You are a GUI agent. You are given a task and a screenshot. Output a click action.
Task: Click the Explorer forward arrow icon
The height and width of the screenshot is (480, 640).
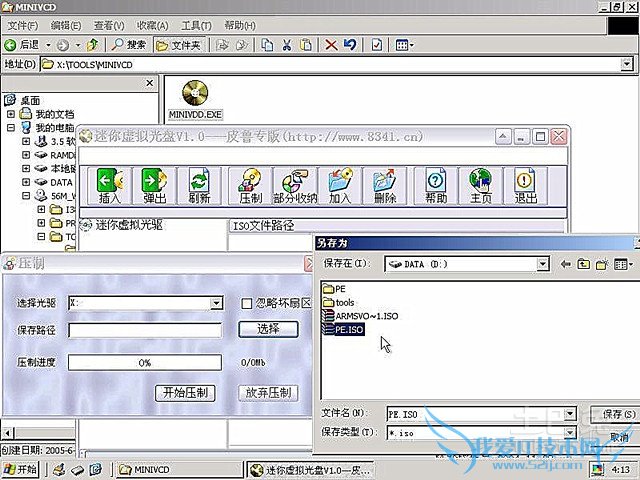pyautogui.click(x=63, y=45)
